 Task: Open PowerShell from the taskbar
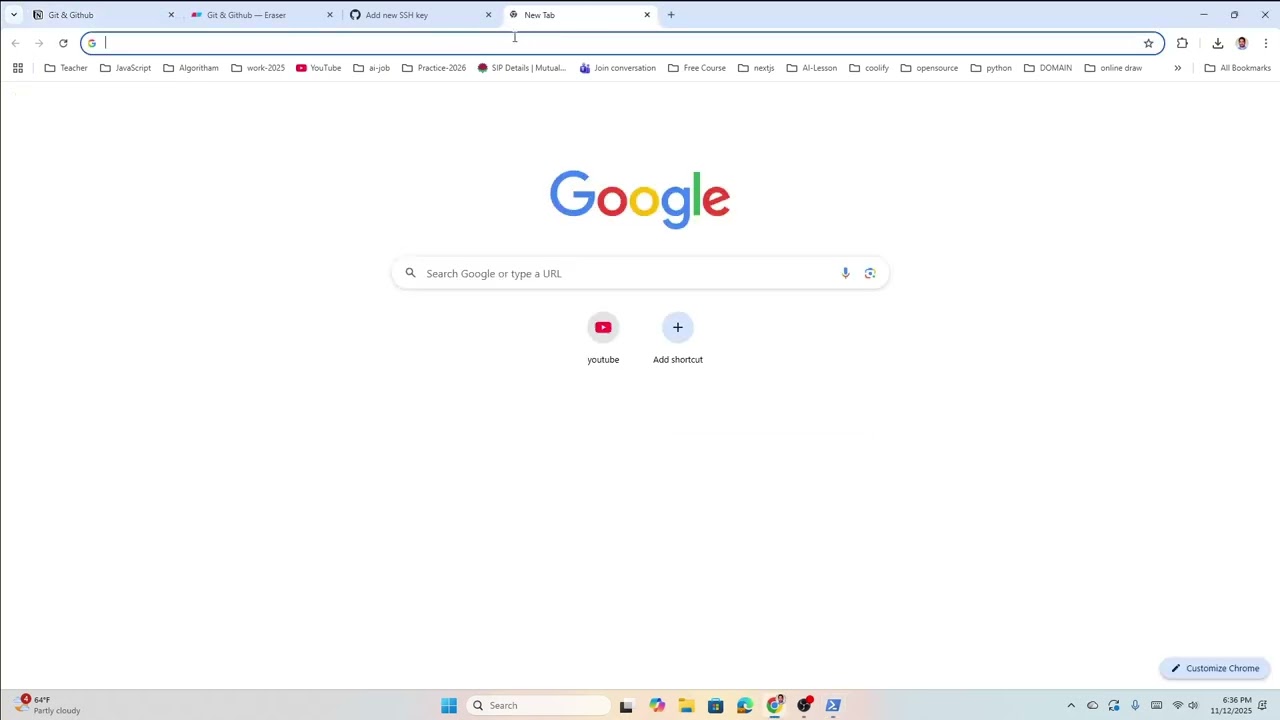(833, 705)
